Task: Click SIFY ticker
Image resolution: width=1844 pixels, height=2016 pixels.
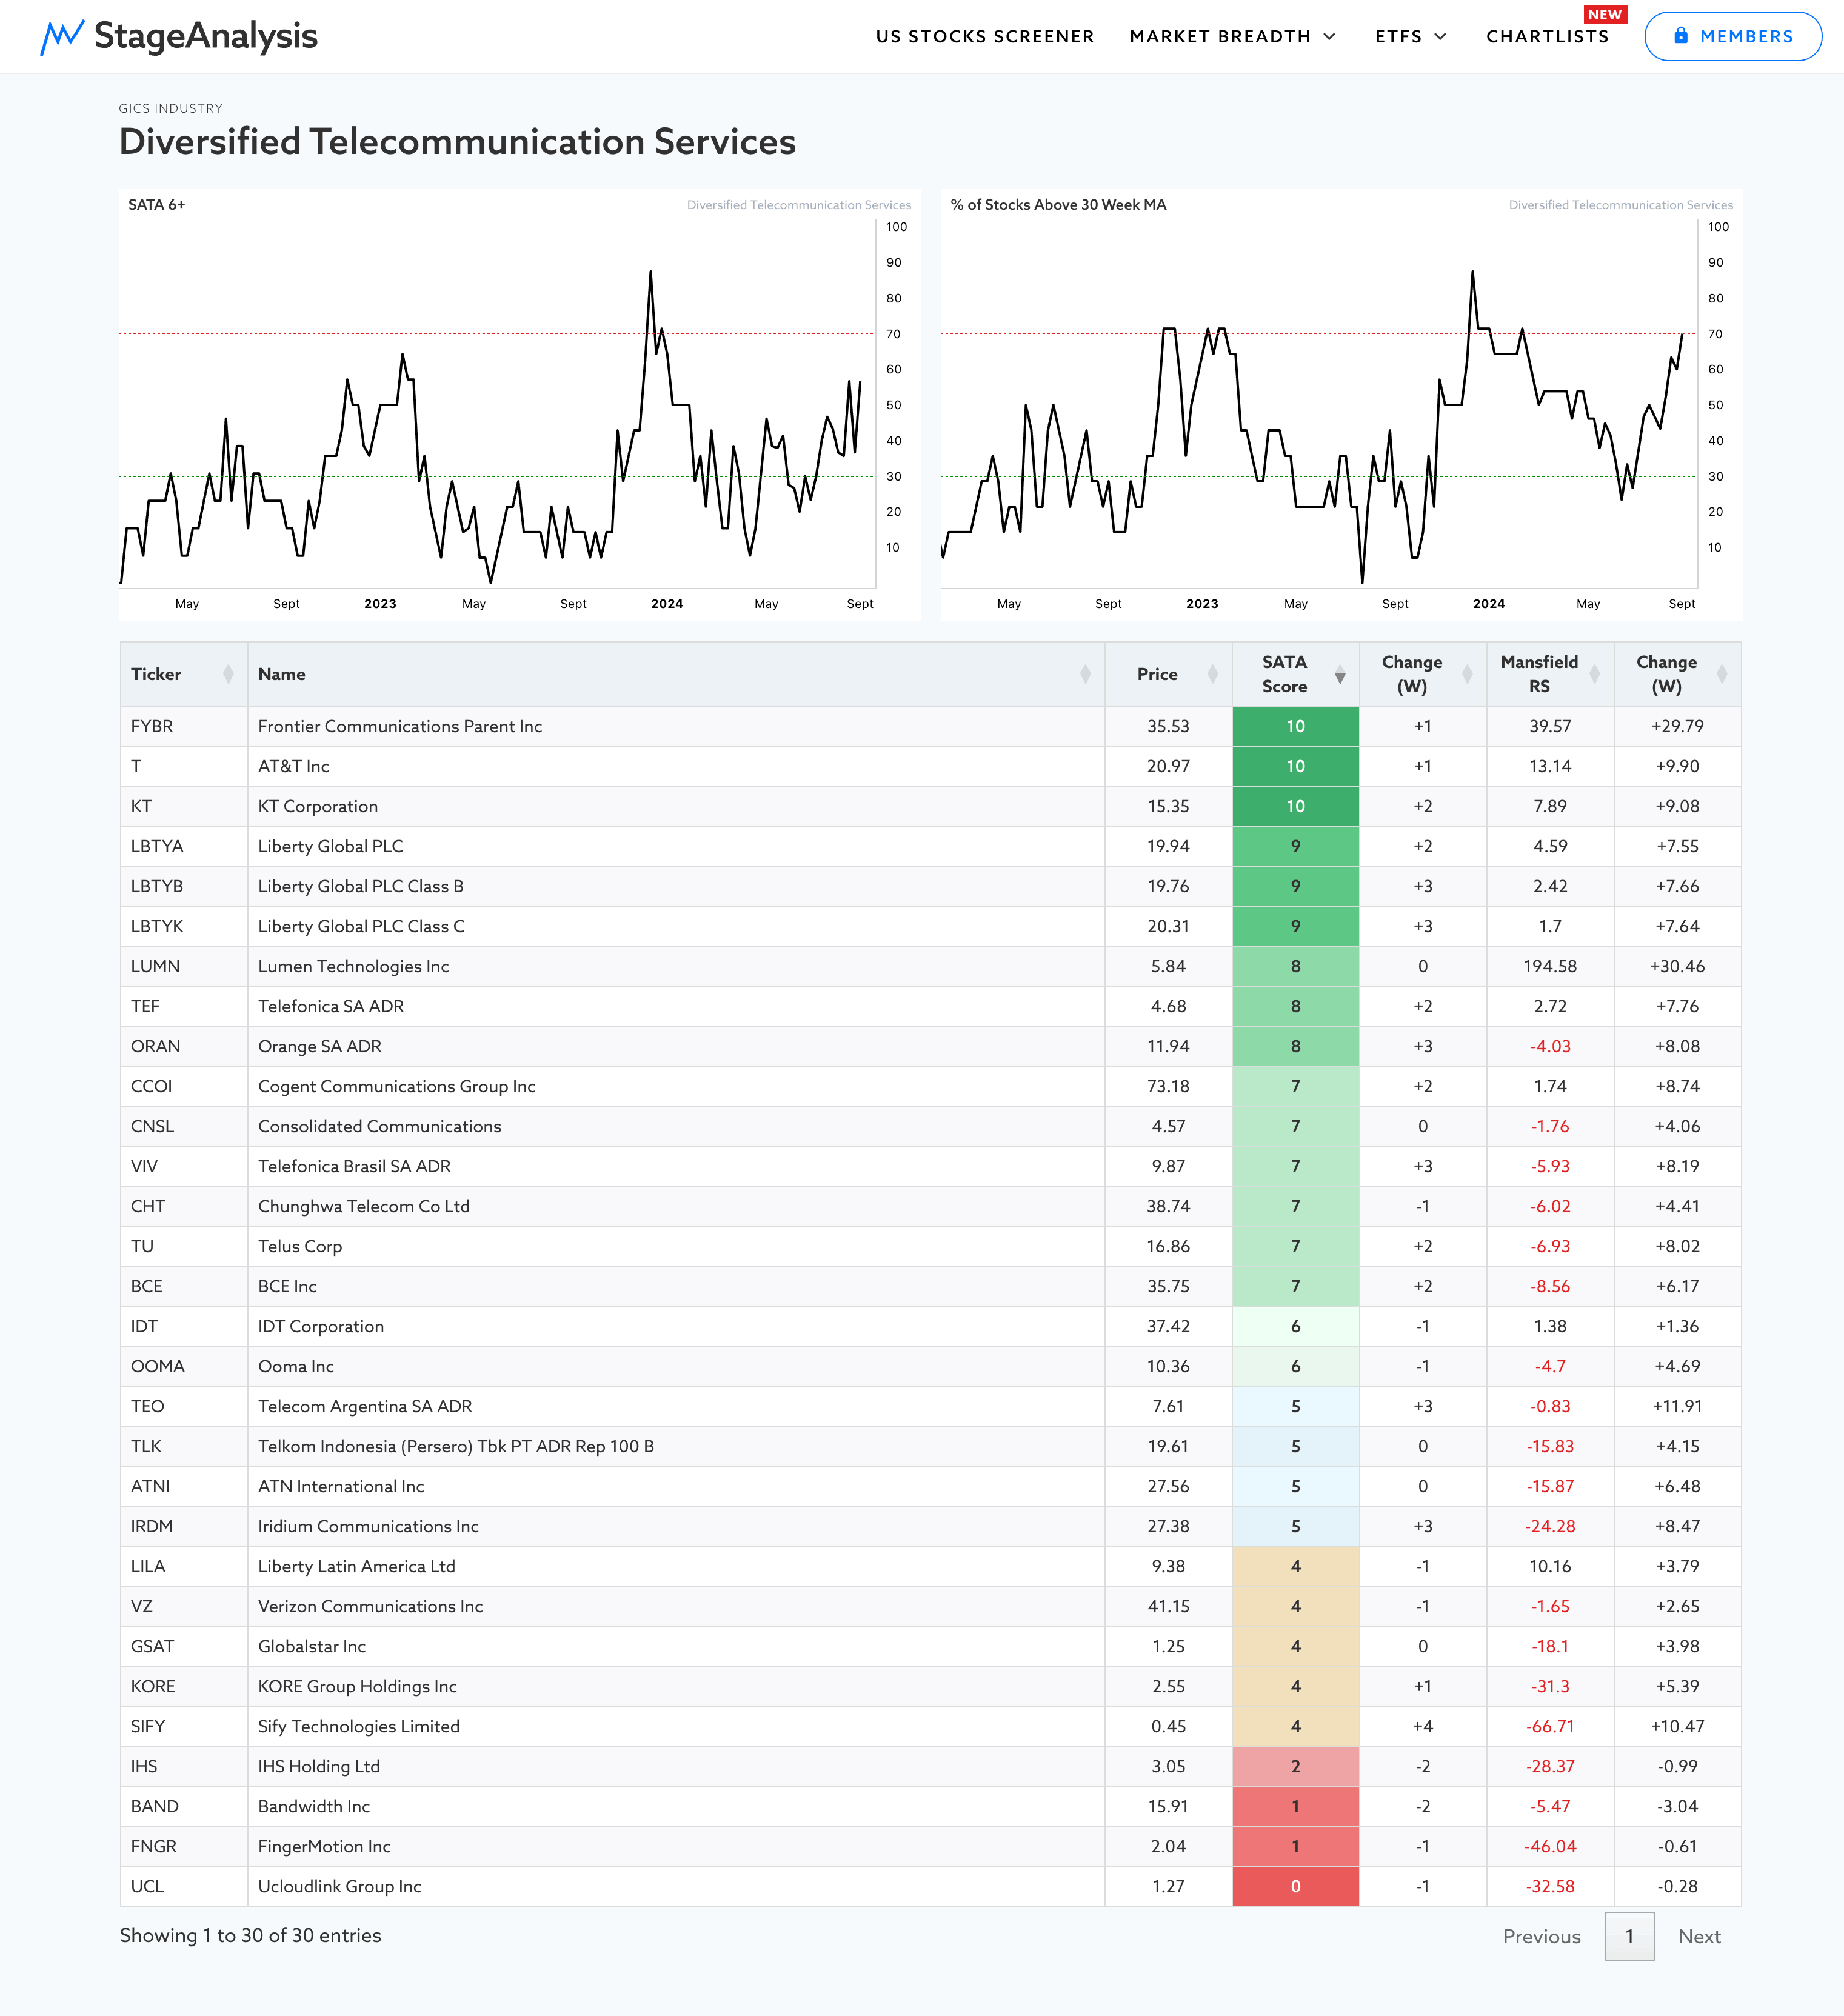Action: (x=148, y=1726)
